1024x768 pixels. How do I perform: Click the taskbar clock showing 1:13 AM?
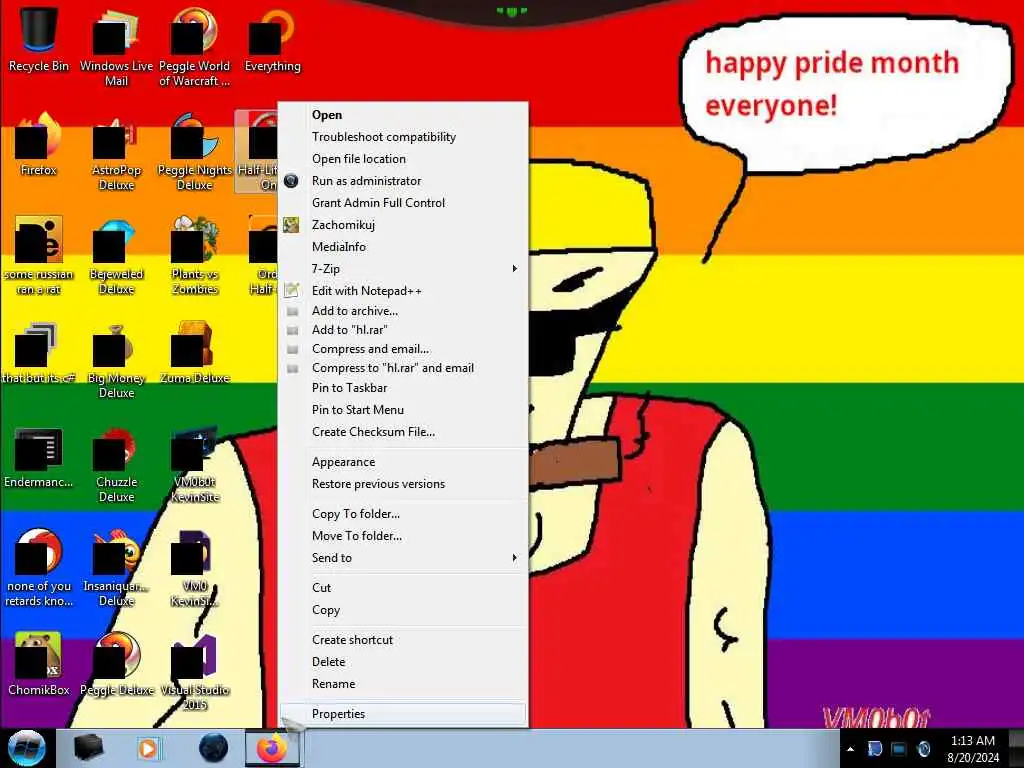coord(972,749)
